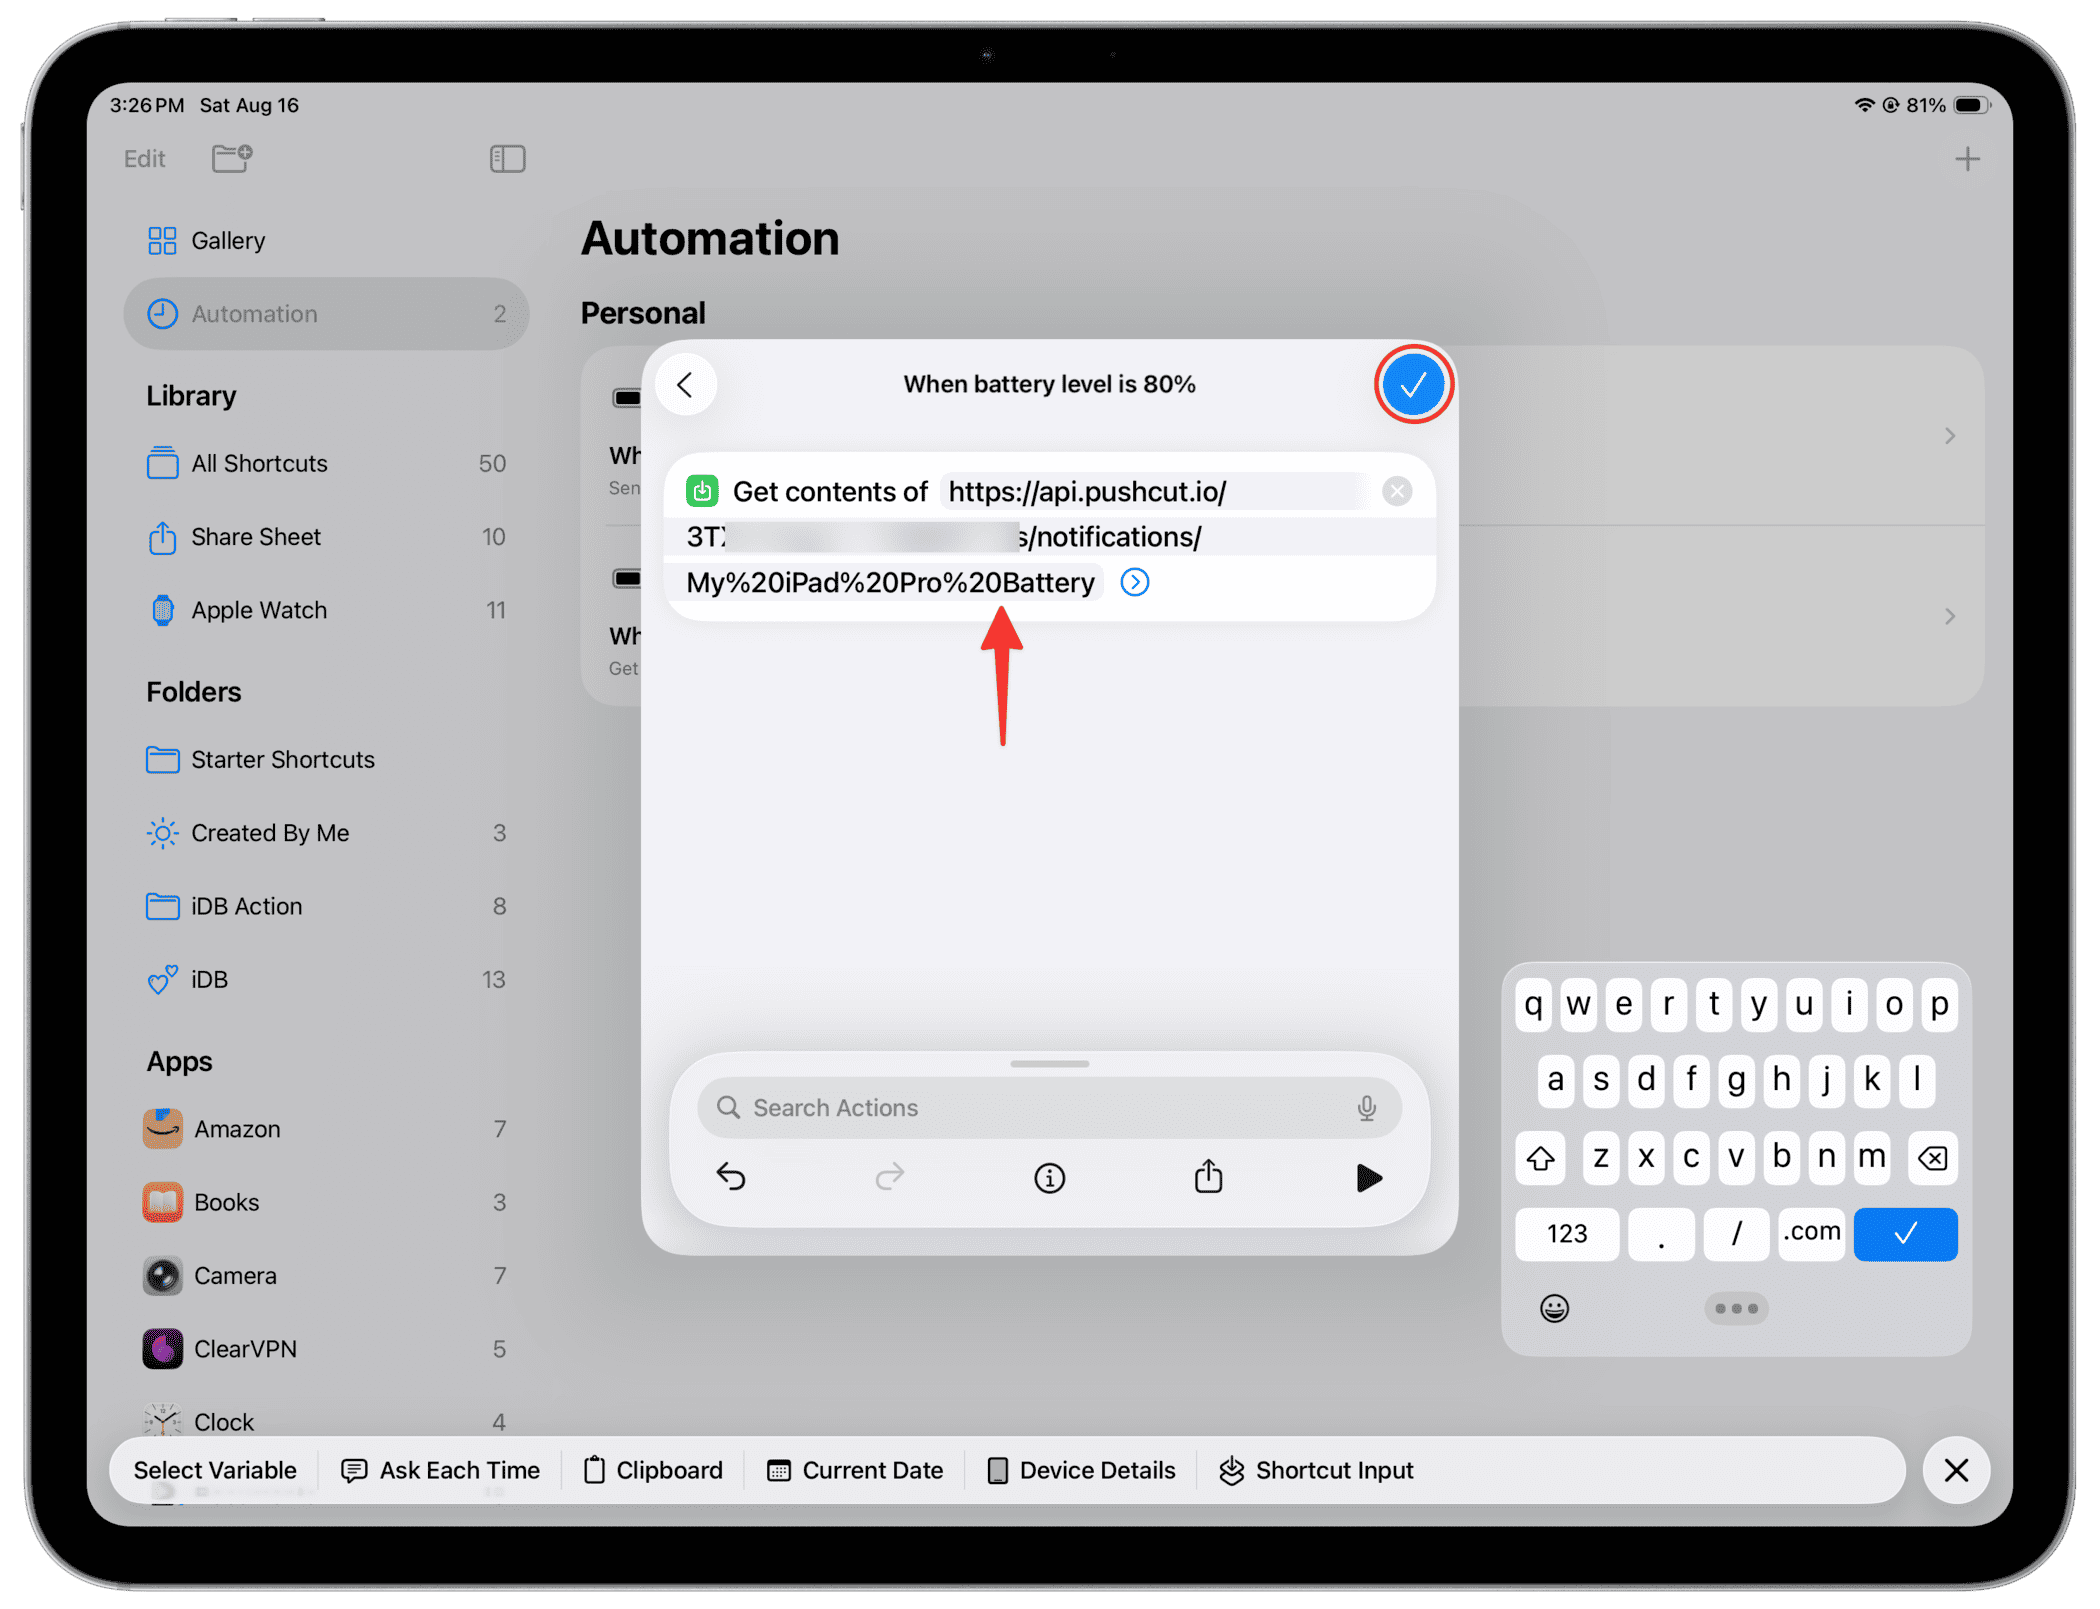
Task: Tap the m key
Action: pos(1871,1157)
